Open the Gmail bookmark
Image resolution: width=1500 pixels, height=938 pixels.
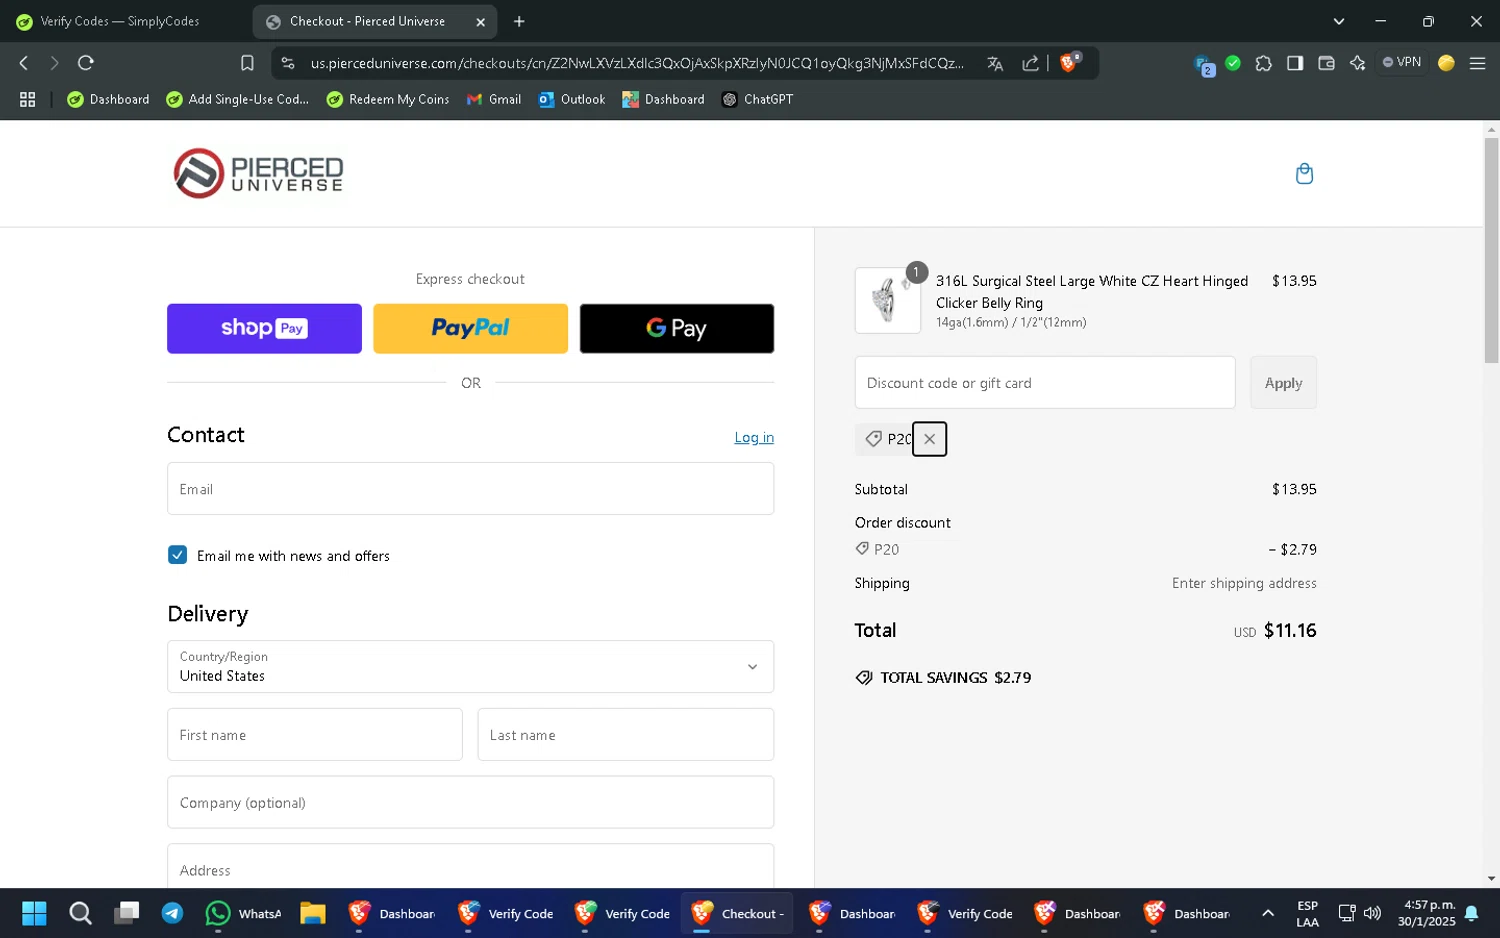(x=494, y=99)
